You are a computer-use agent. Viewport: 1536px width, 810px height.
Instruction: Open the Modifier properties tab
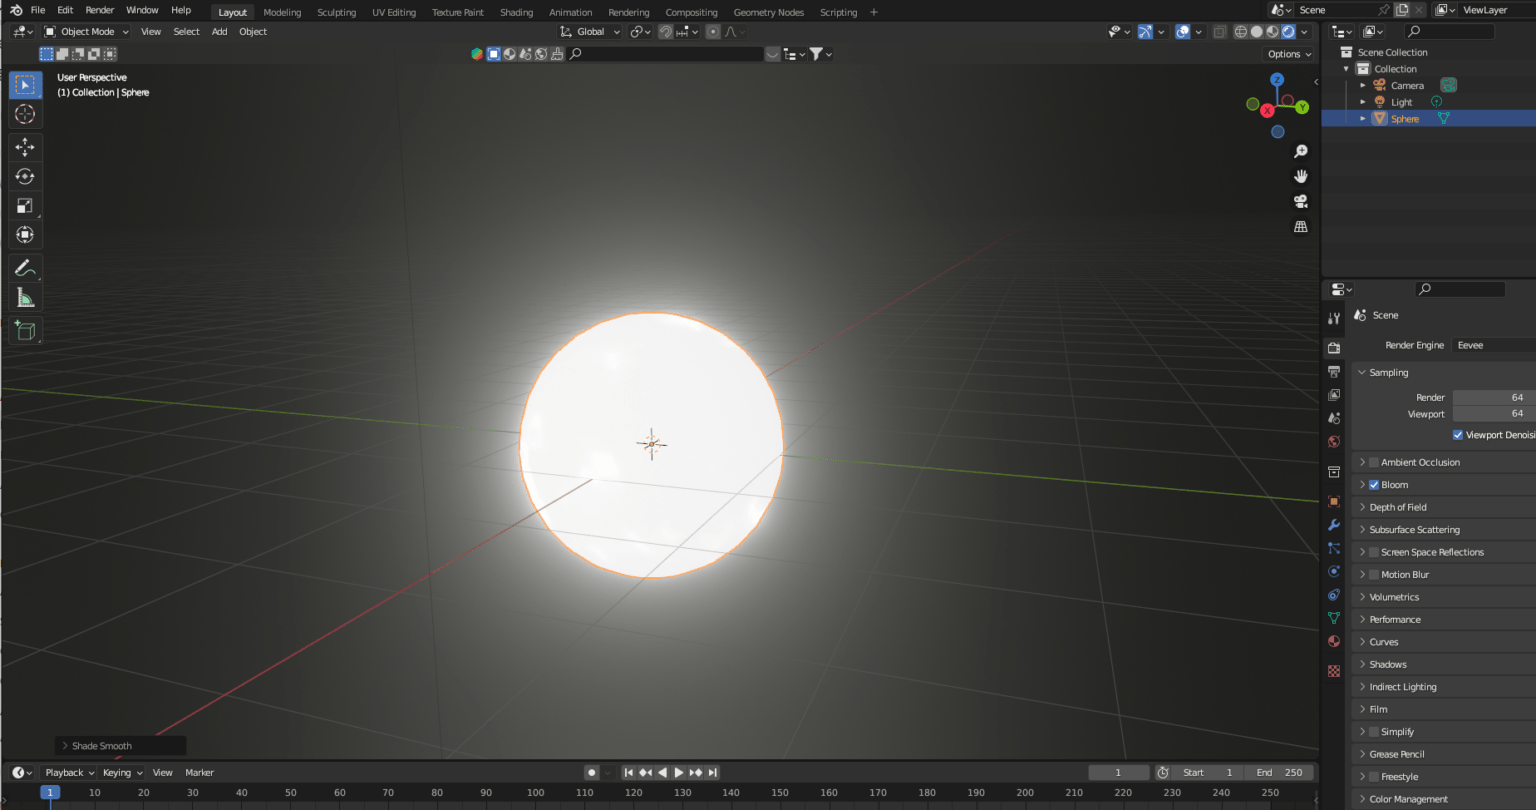[x=1333, y=525]
